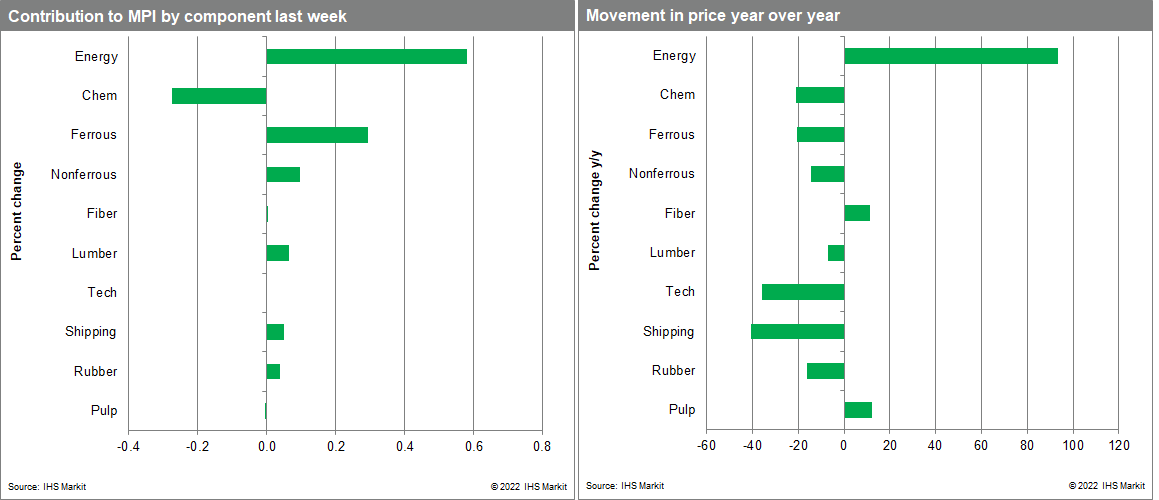Select the negative Chem bar in MPI contribution chart
The height and width of the screenshot is (500, 1159).
[x=219, y=96]
